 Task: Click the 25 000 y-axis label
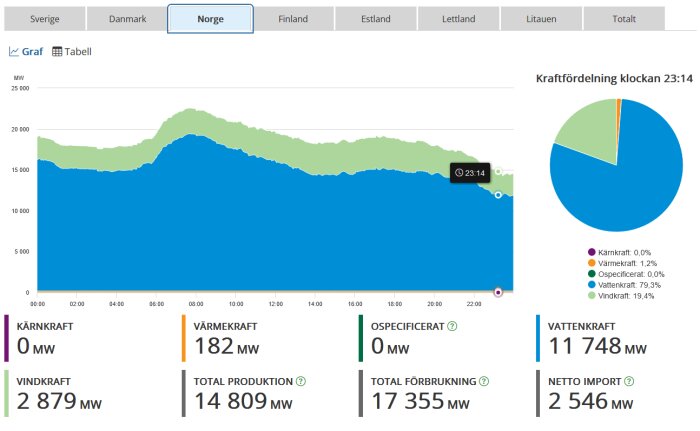pyautogui.click(x=20, y=88)
